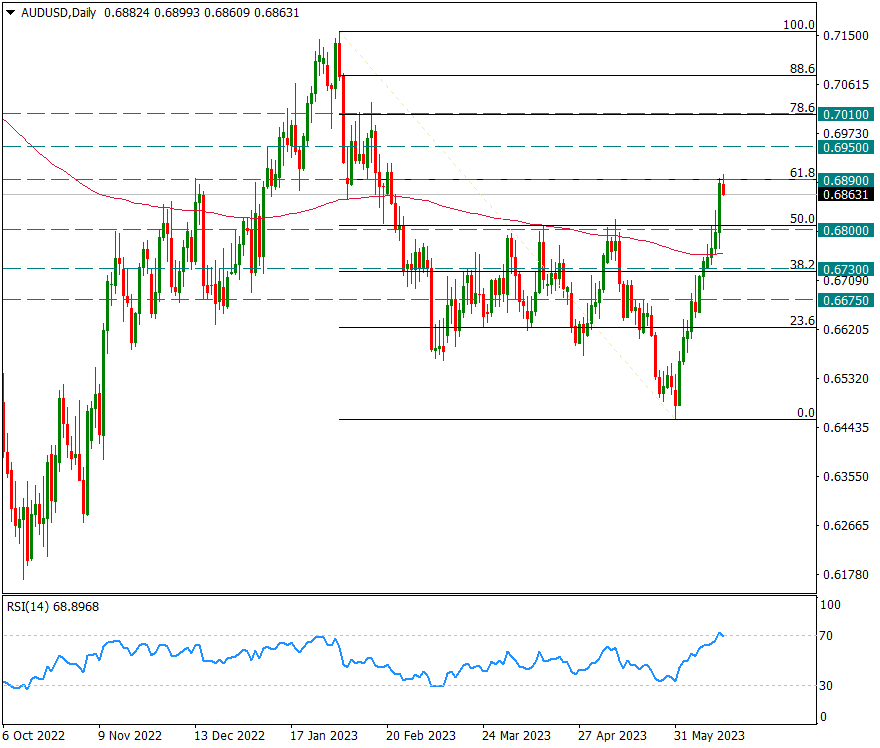
Task: Click the 9 Nov 2022 date label
Action: coord(130,736)
